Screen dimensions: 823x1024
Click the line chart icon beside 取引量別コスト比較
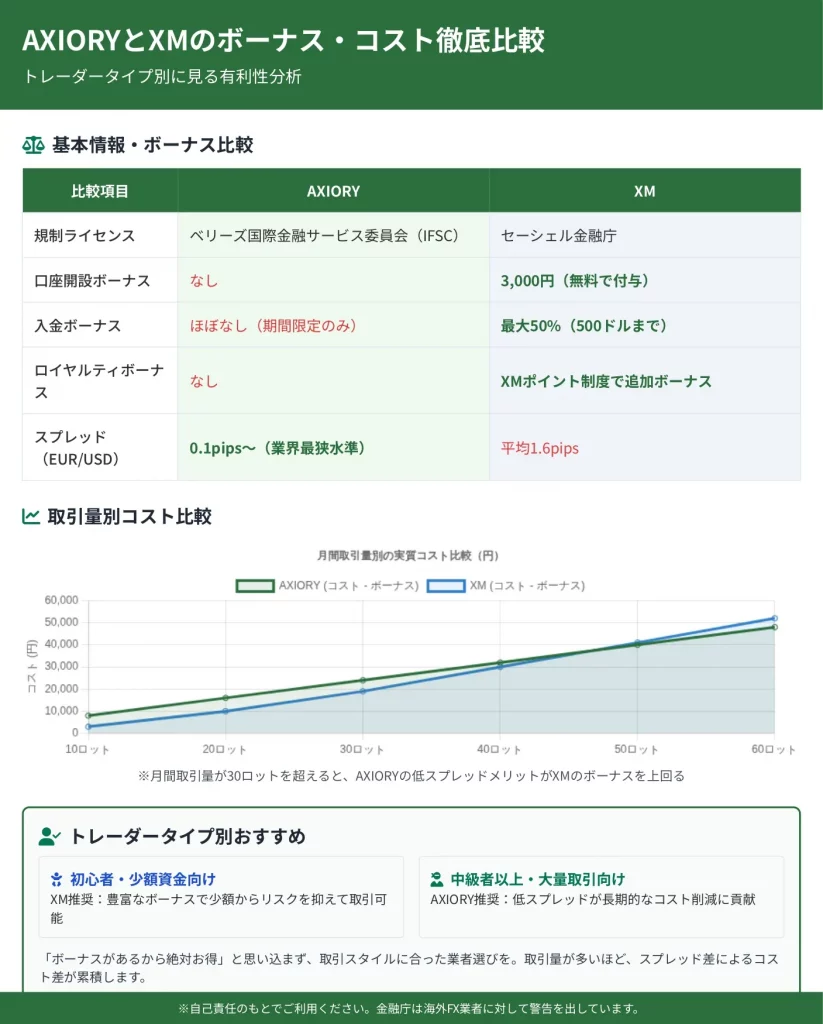point(32,517)
